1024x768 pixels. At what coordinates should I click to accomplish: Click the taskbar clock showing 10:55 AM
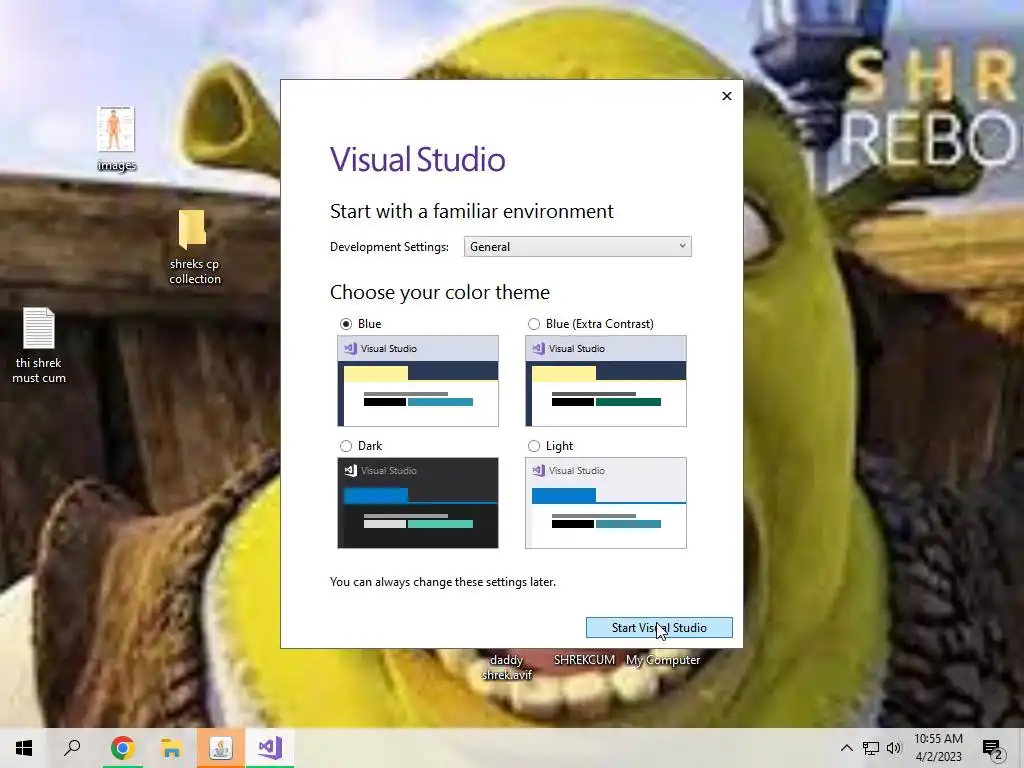tap(938, 748)
